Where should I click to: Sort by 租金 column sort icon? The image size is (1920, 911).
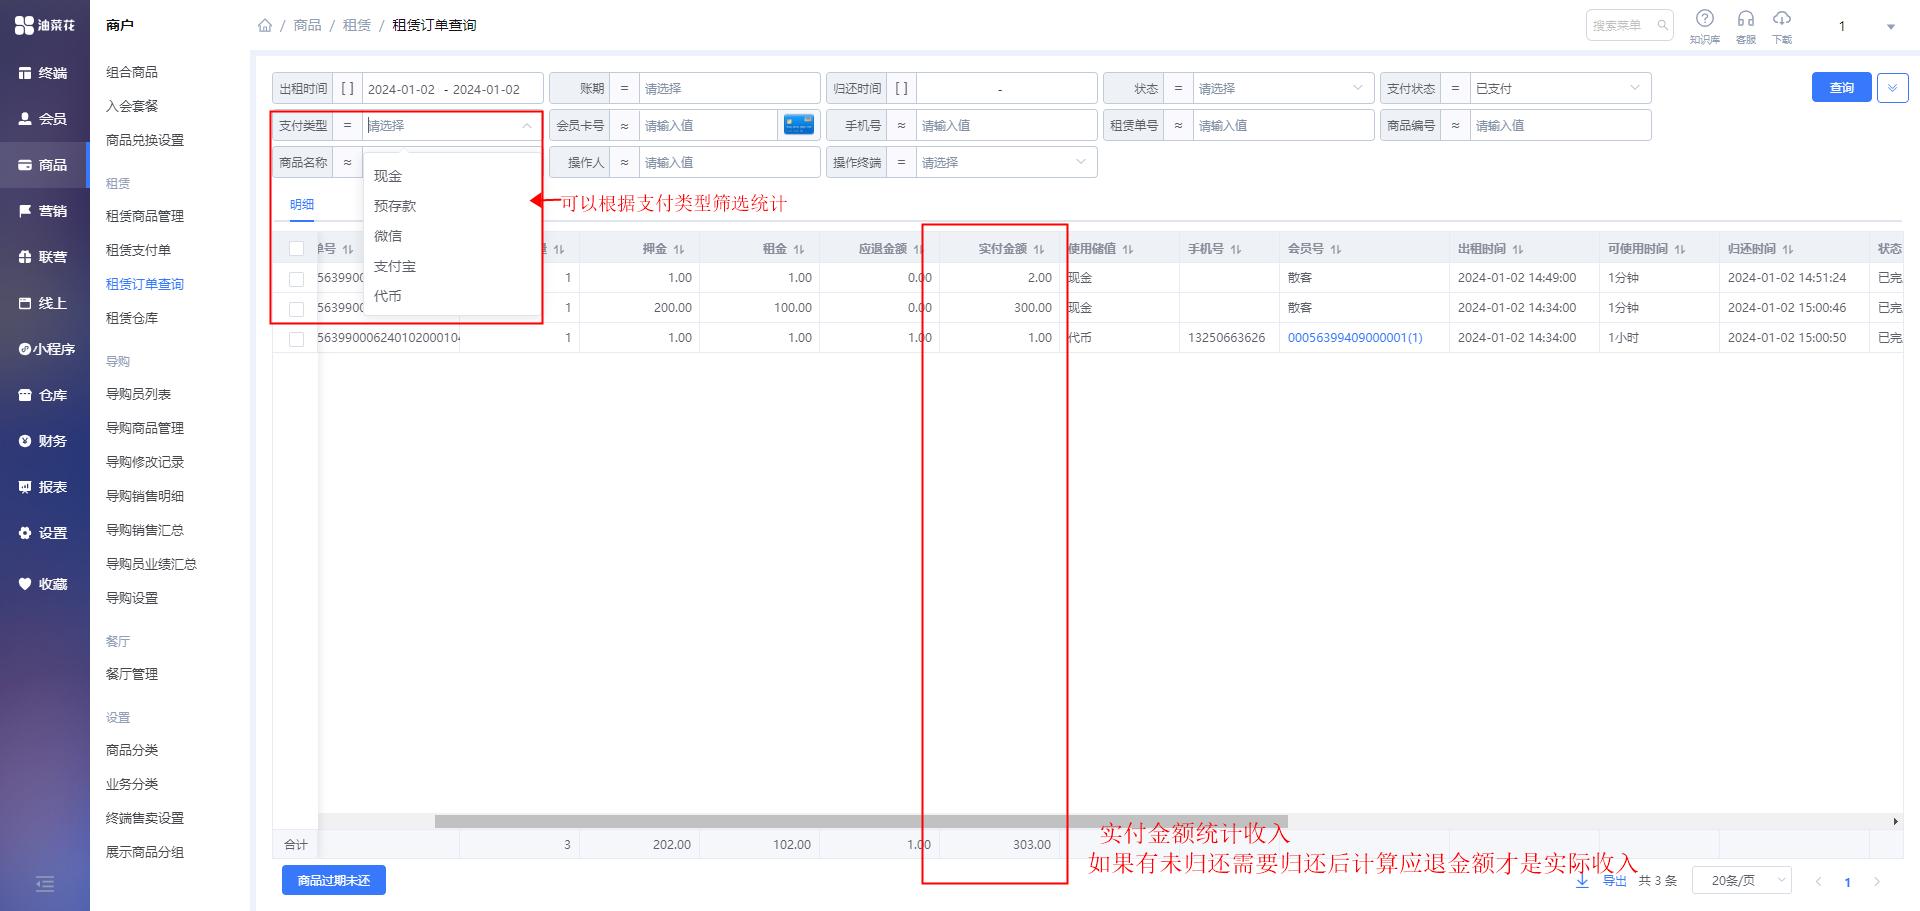[x=799, y=249]
